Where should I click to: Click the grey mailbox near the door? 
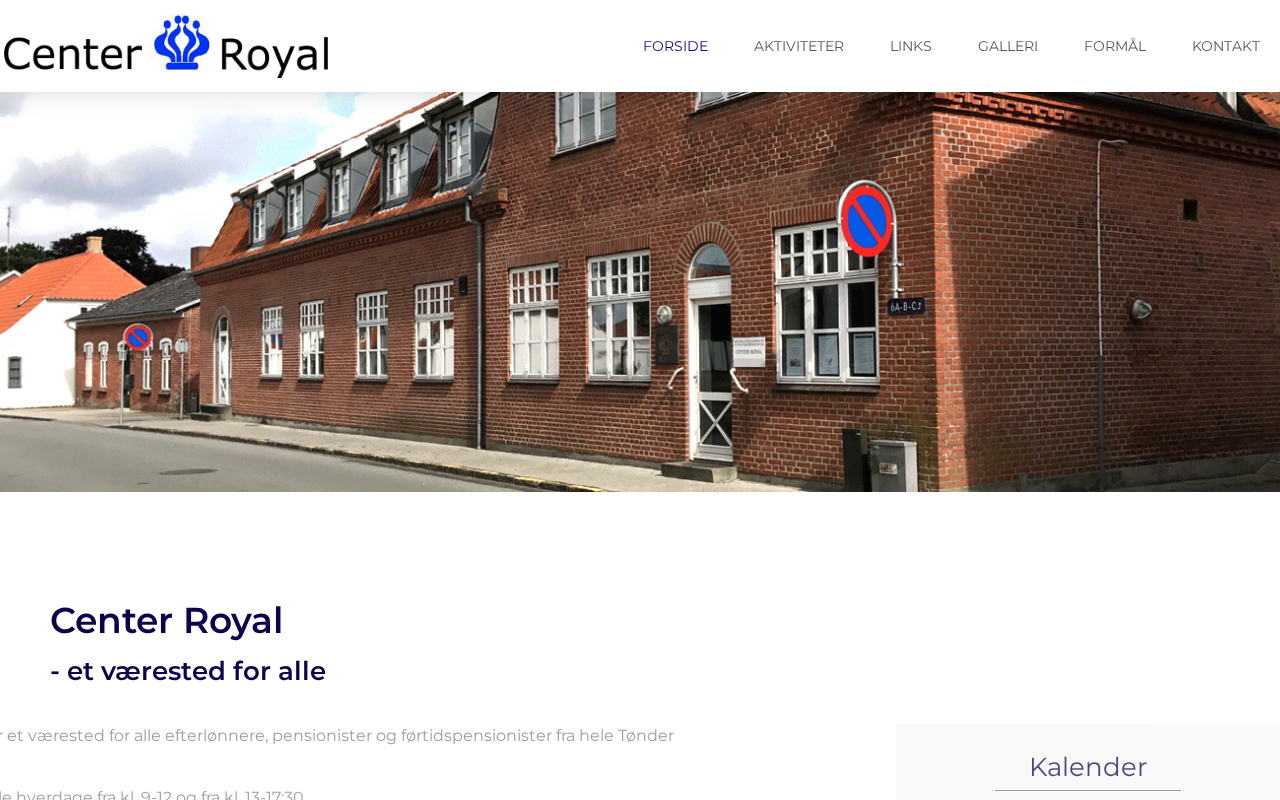[893, 465]
